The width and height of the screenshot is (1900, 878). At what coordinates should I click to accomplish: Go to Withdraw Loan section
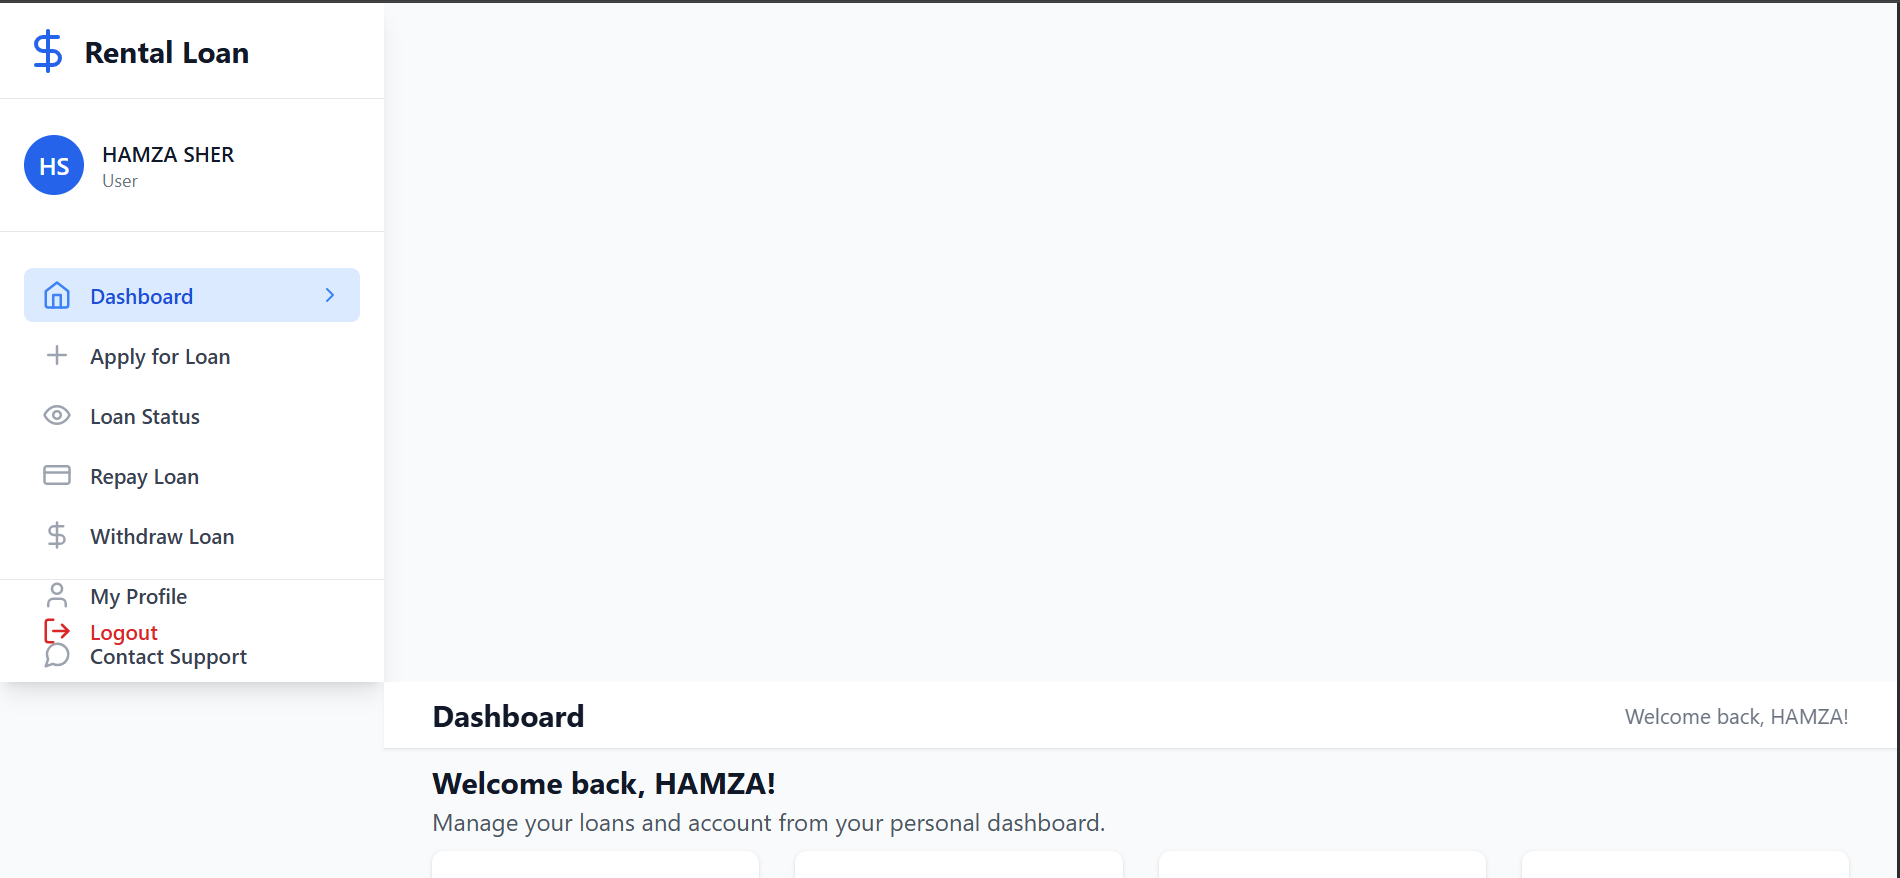192,536
